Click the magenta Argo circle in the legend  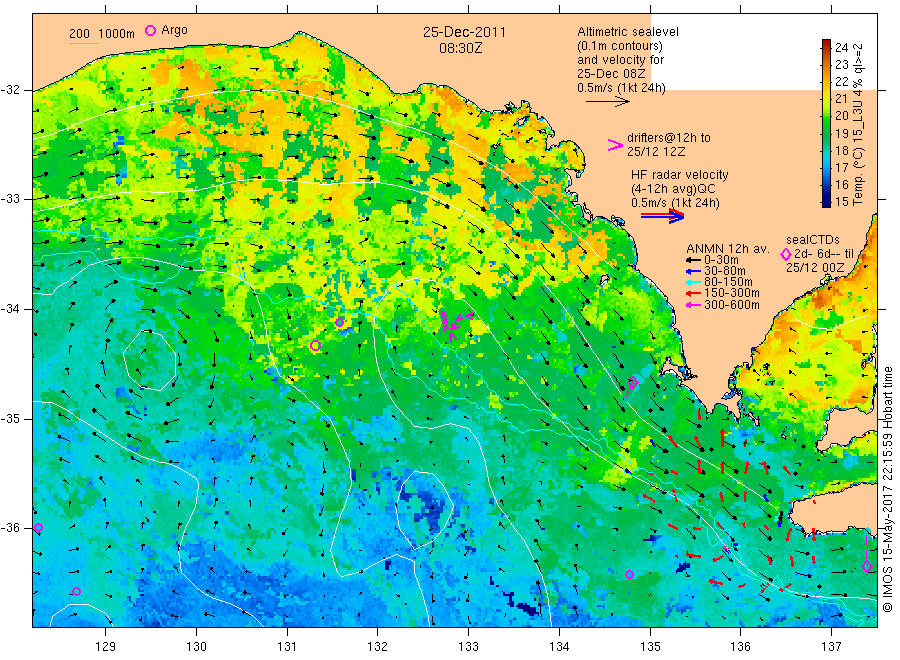pyautogui.click(x=150, y=30)
